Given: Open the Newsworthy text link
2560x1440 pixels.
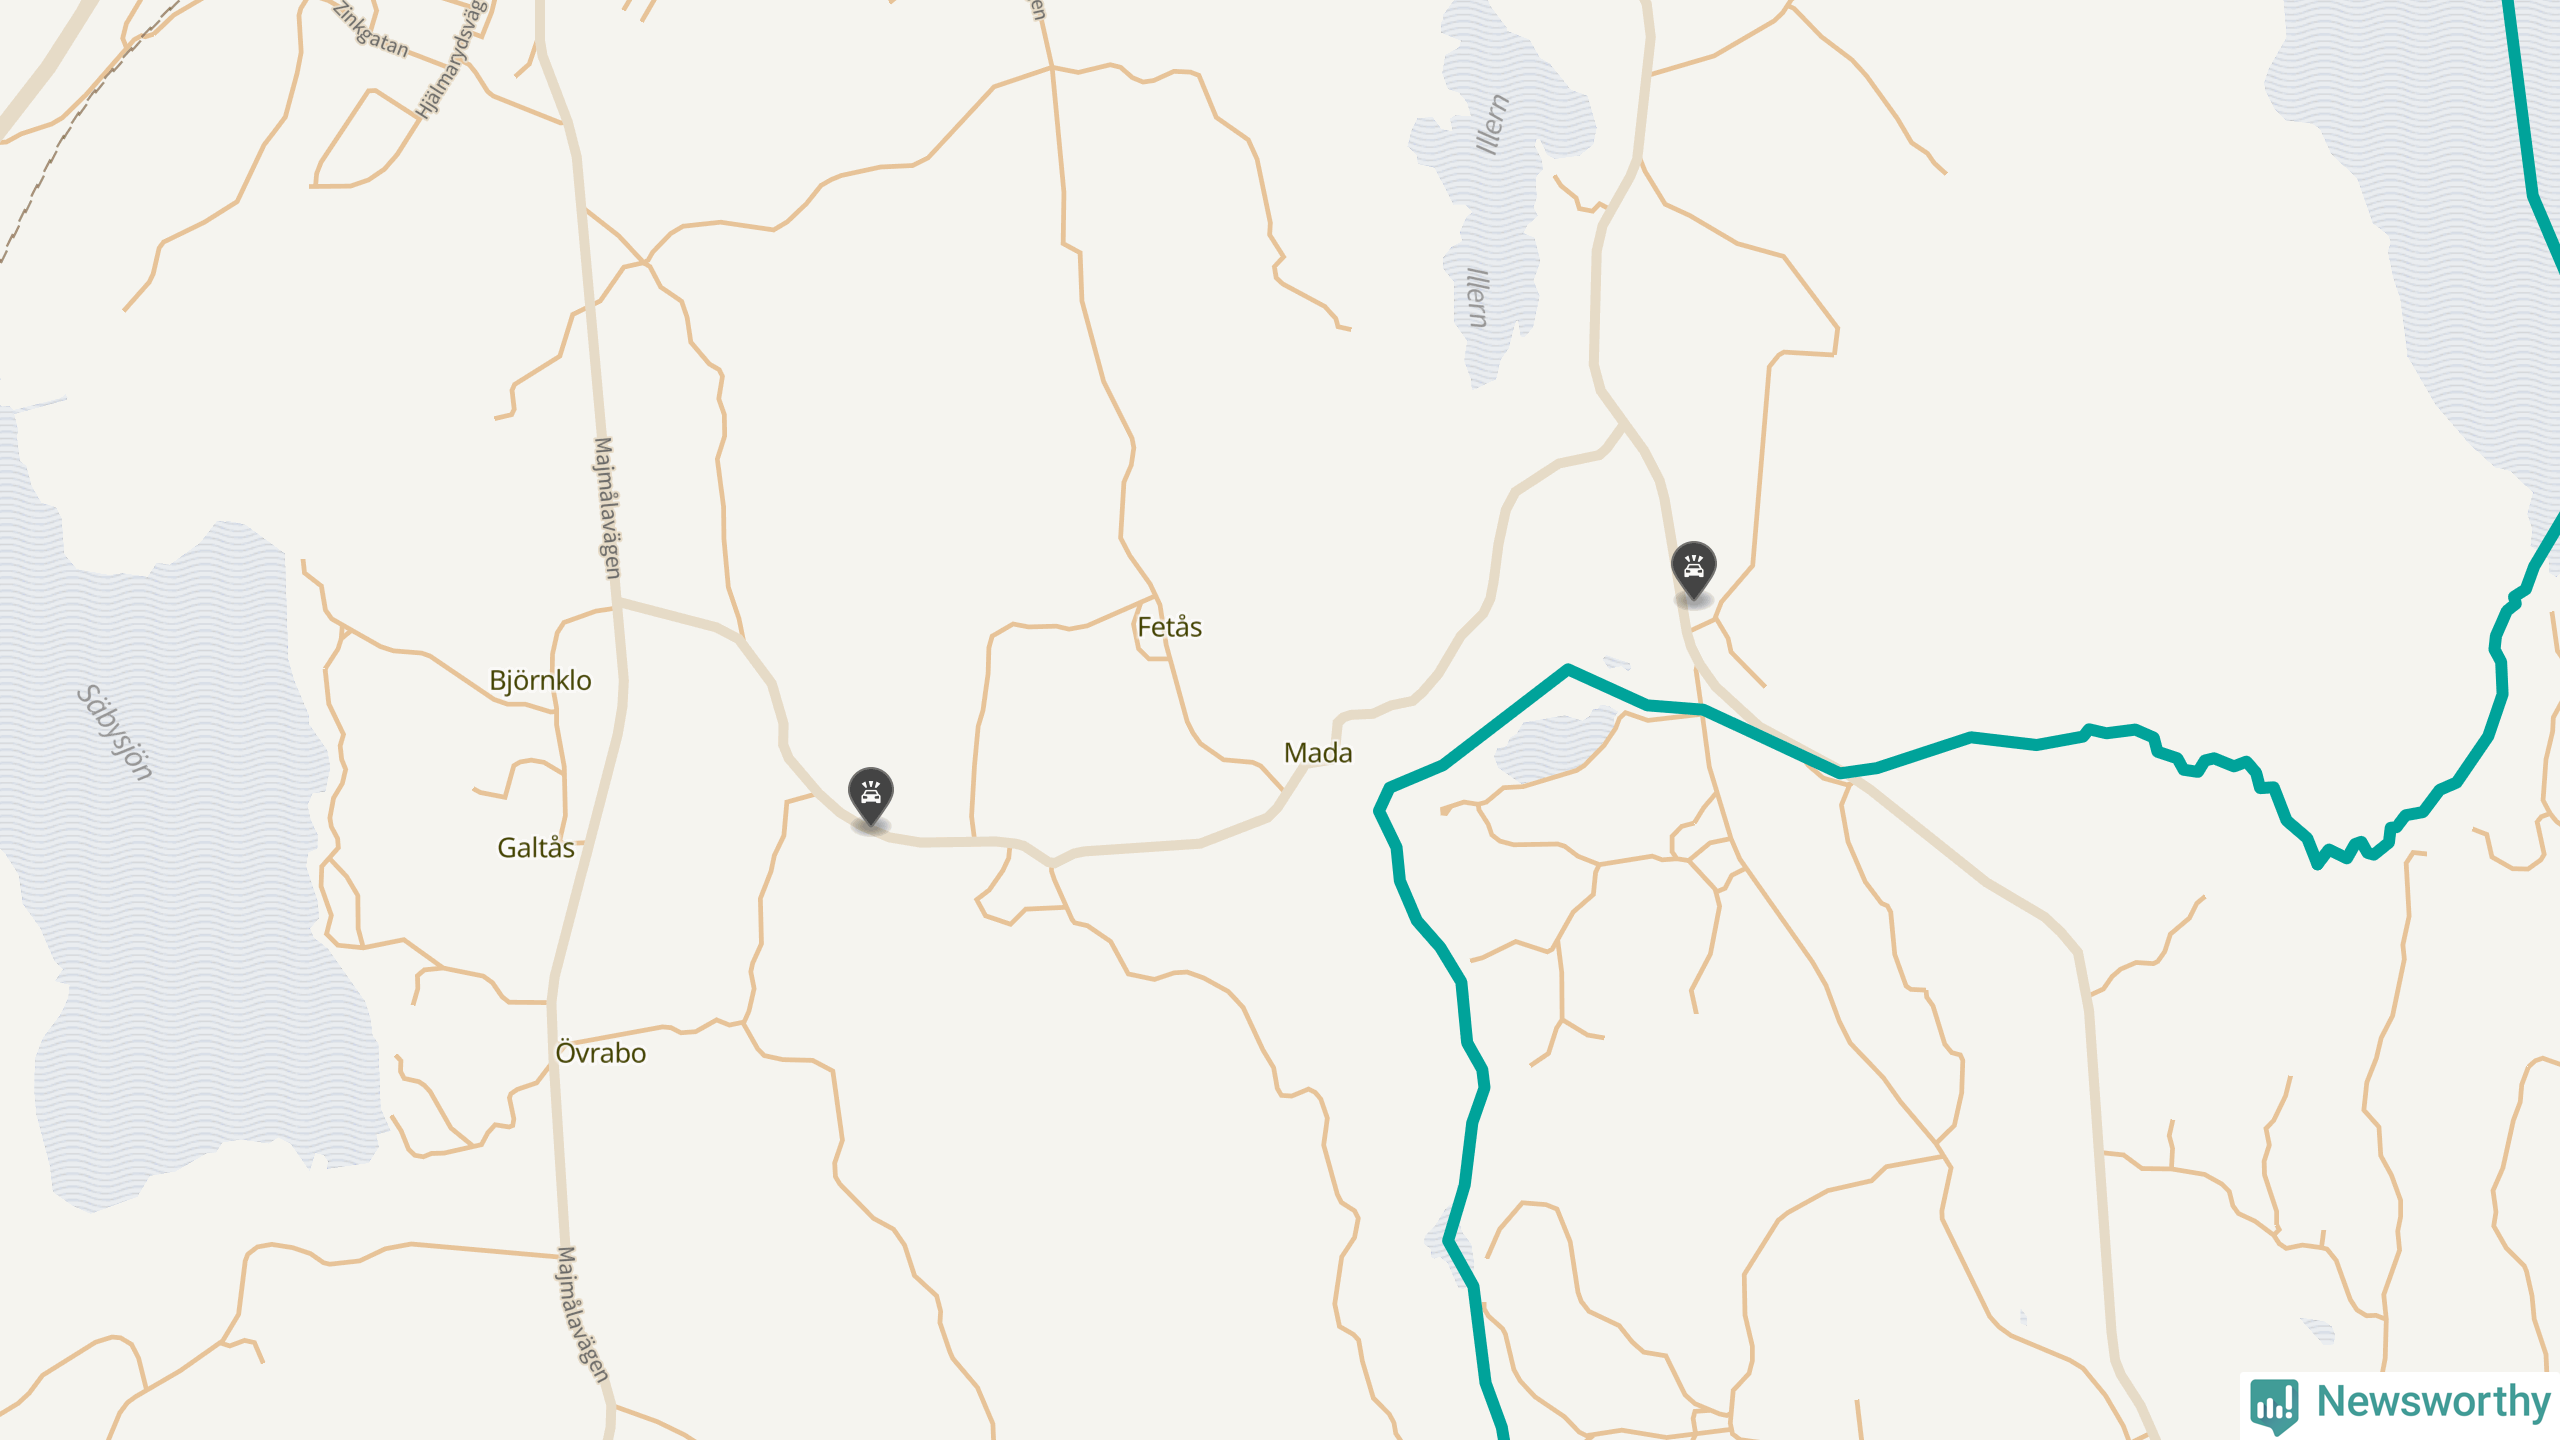Looking at the screenshot, I should tap(2433, 1402).
